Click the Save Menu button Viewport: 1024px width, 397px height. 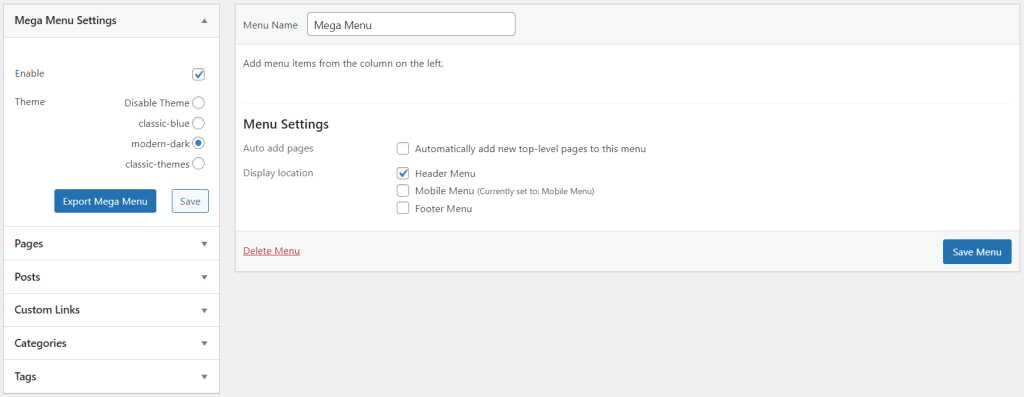click(x=977, y=252)
